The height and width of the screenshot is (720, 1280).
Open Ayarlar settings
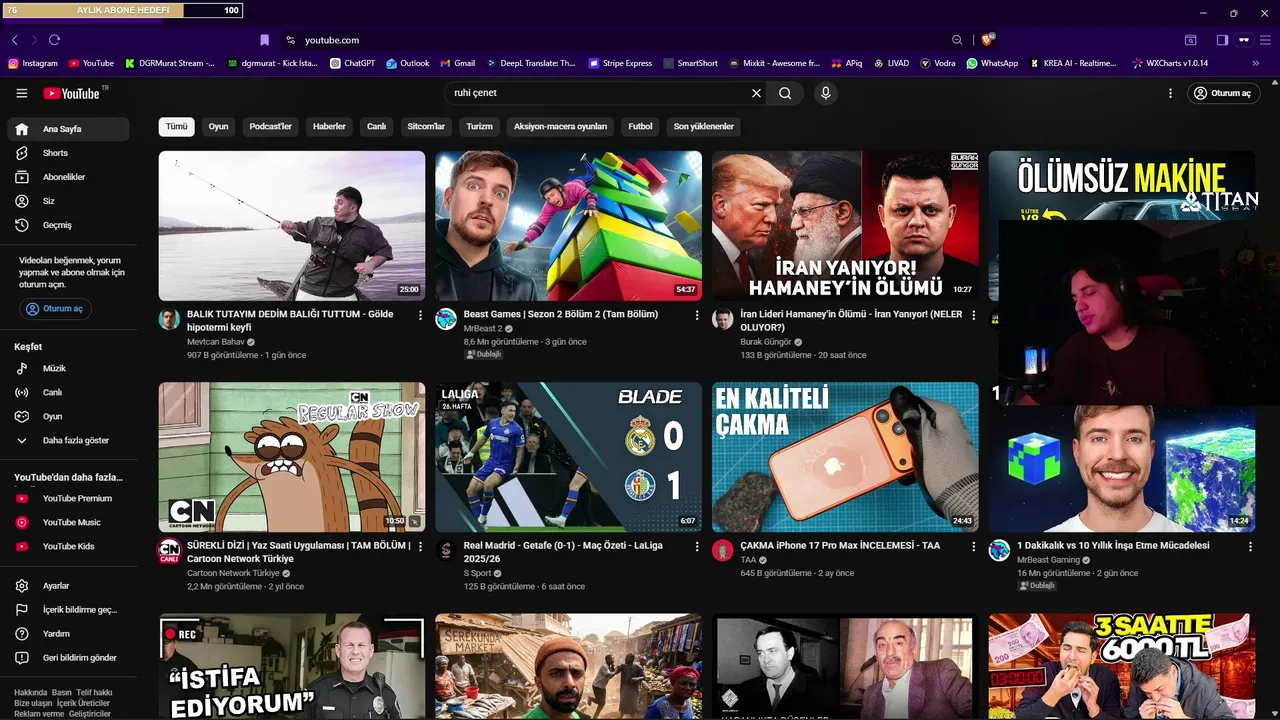click(x=68, y=586)
